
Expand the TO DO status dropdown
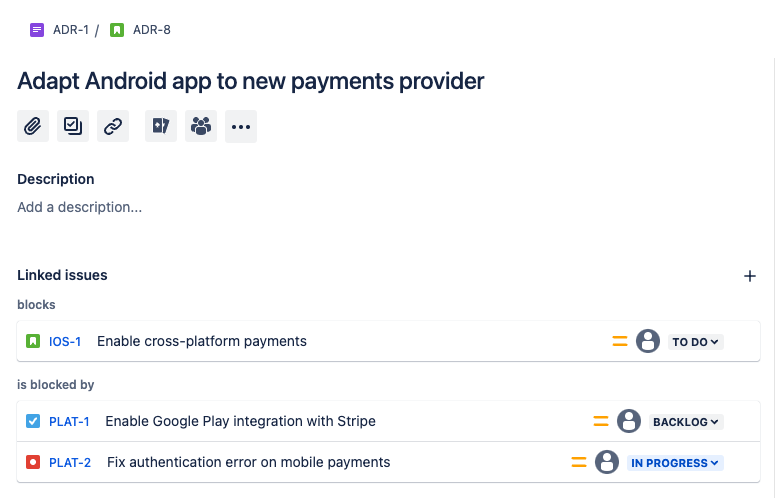(696, 342)
